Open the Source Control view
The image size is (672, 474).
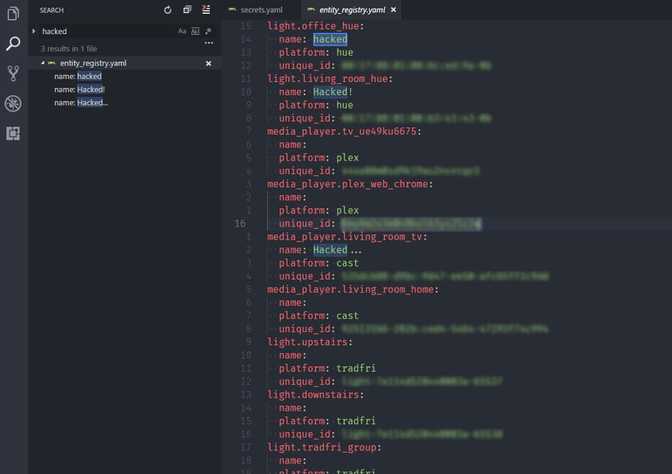point(13,73)
